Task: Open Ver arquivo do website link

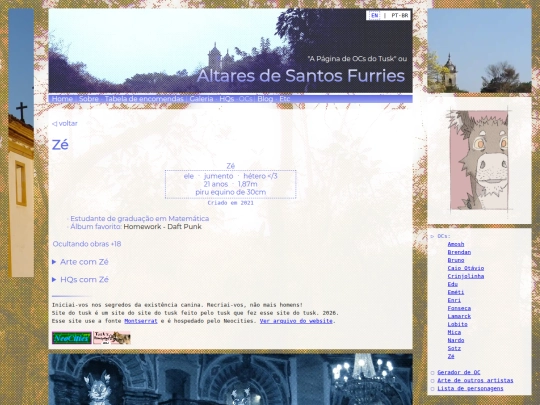Action: point(296,321)
